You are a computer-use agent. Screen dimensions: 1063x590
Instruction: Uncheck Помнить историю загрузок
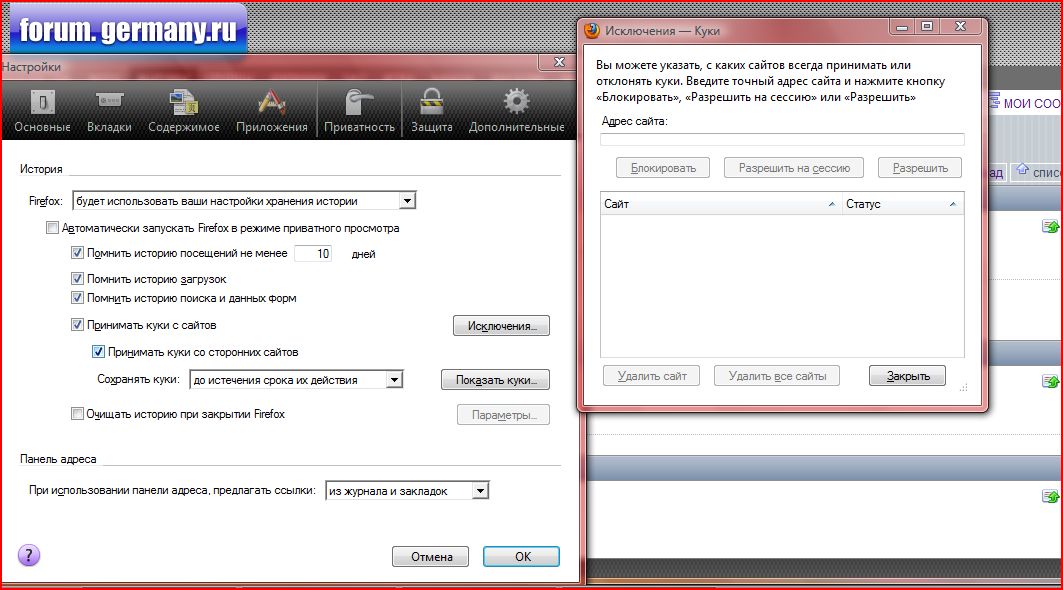[78, 279]
